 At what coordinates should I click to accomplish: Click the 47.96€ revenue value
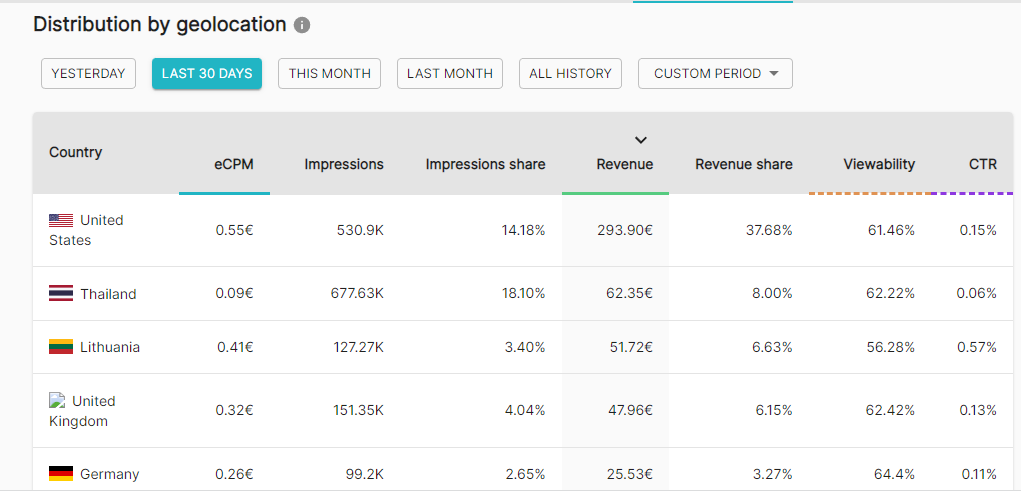(x=629, y=411)
